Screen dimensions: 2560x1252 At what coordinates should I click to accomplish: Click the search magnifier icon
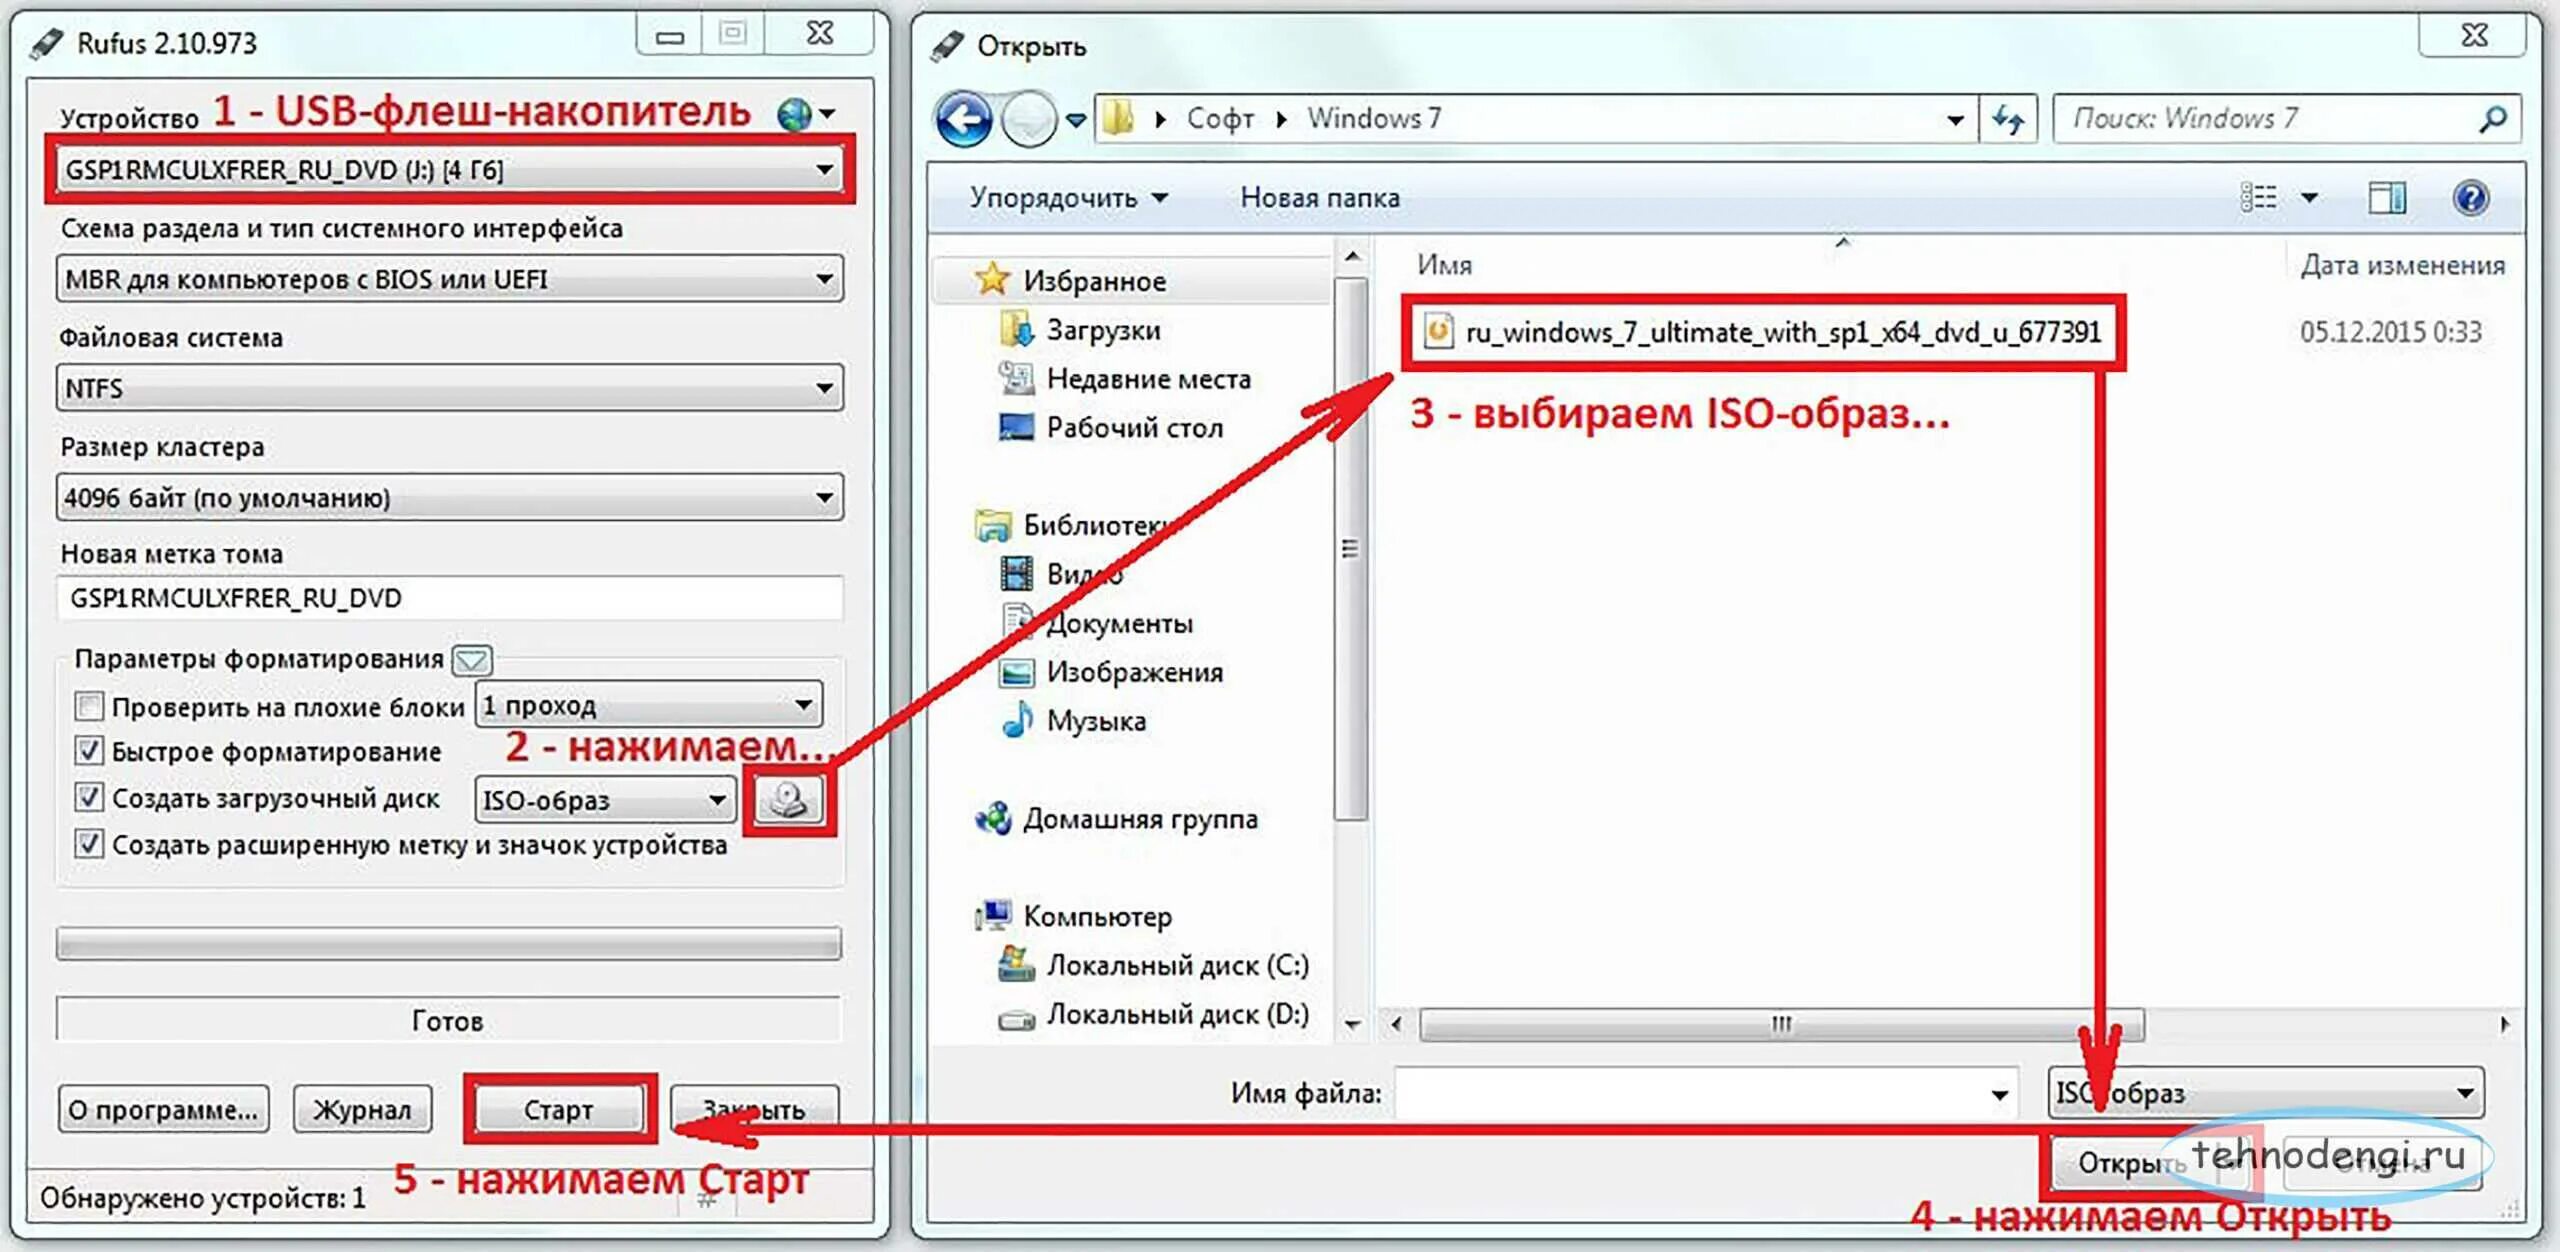(2492, 120)
